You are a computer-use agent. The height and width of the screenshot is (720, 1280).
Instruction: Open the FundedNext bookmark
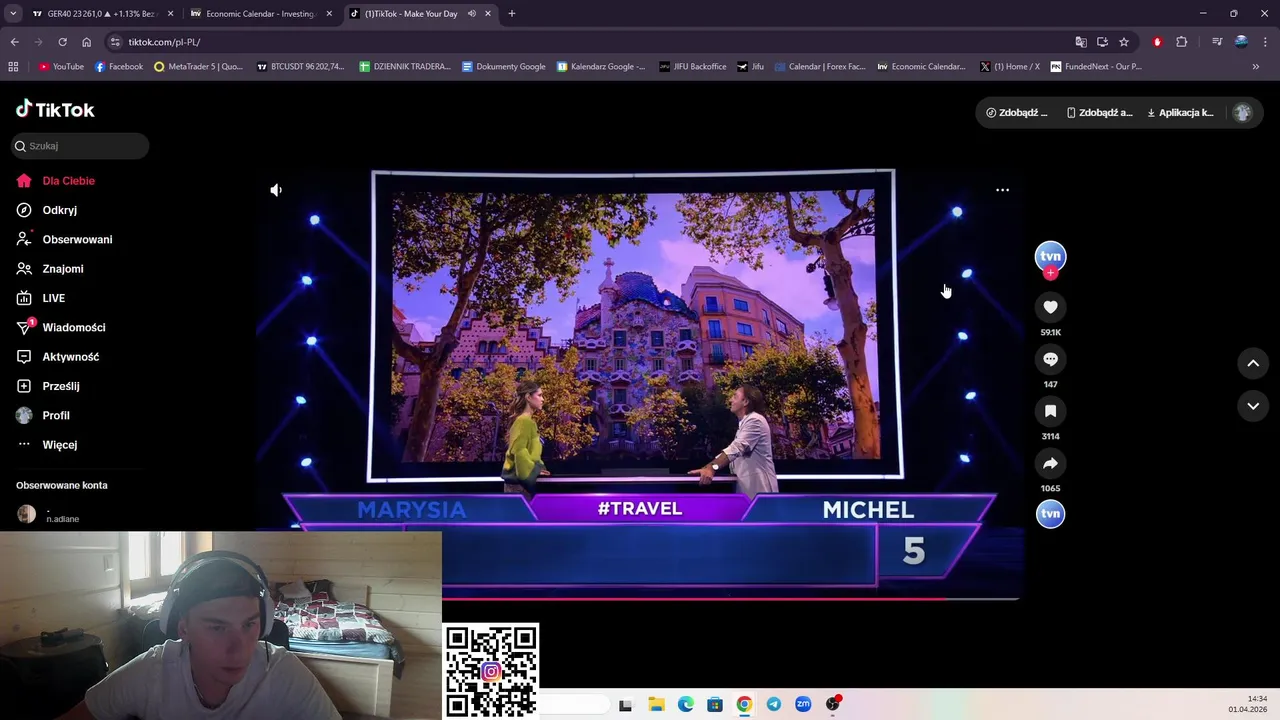[x=1096, y=67]
